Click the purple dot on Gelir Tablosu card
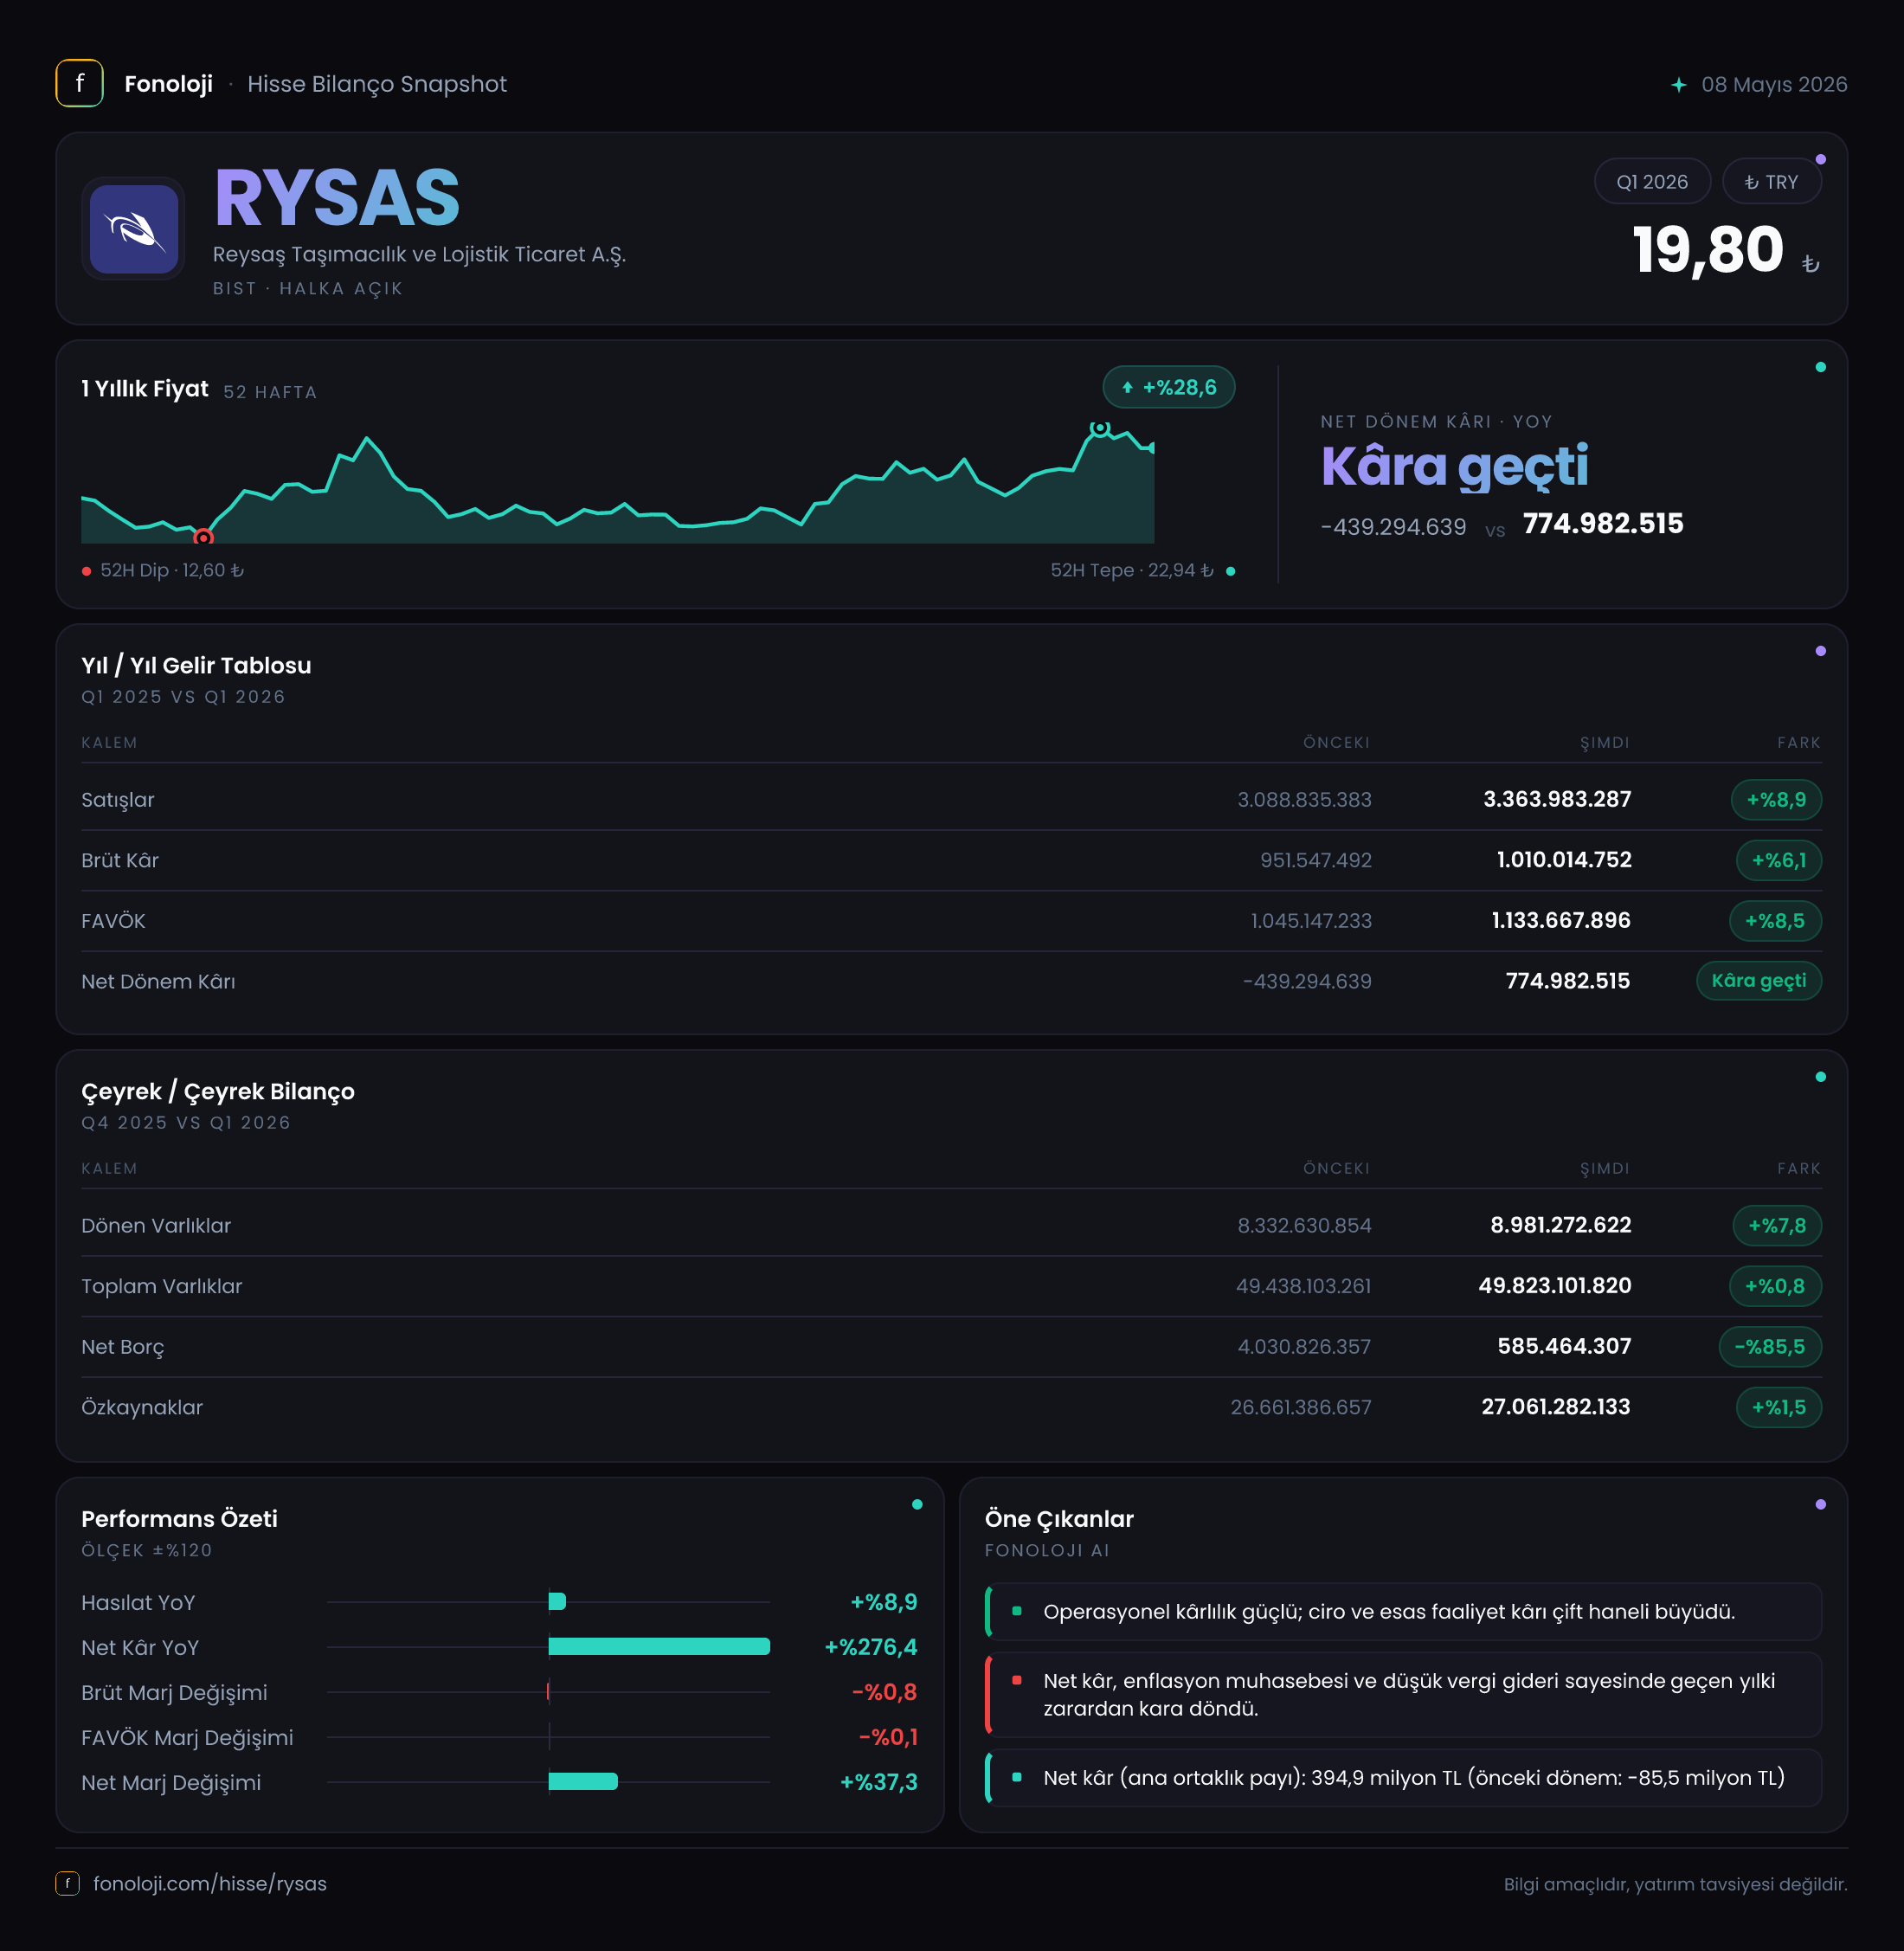 pos(1820,651)
